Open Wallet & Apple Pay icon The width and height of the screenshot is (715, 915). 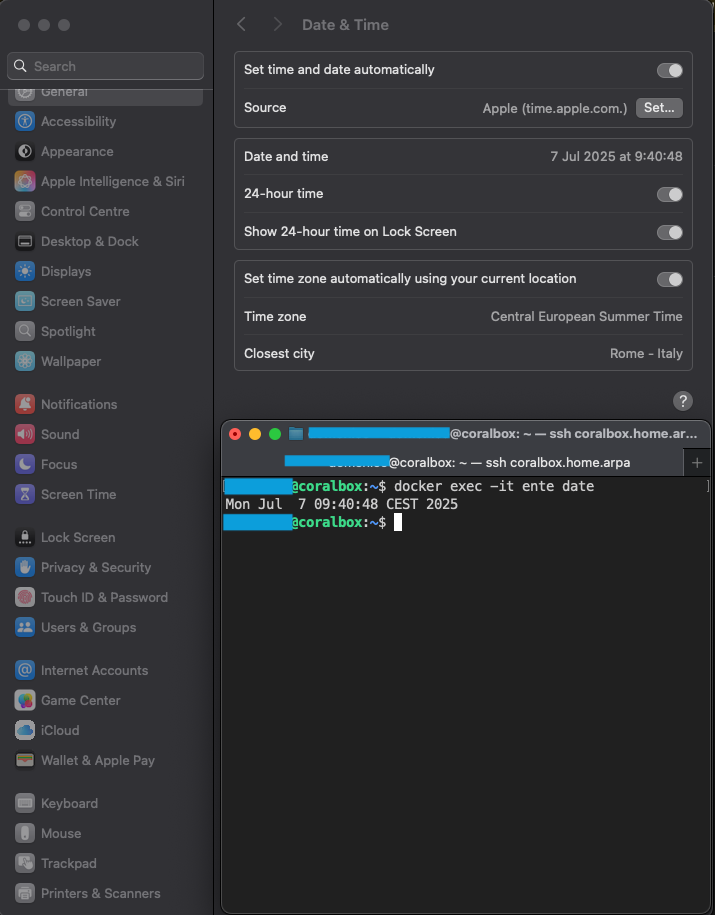25,760
